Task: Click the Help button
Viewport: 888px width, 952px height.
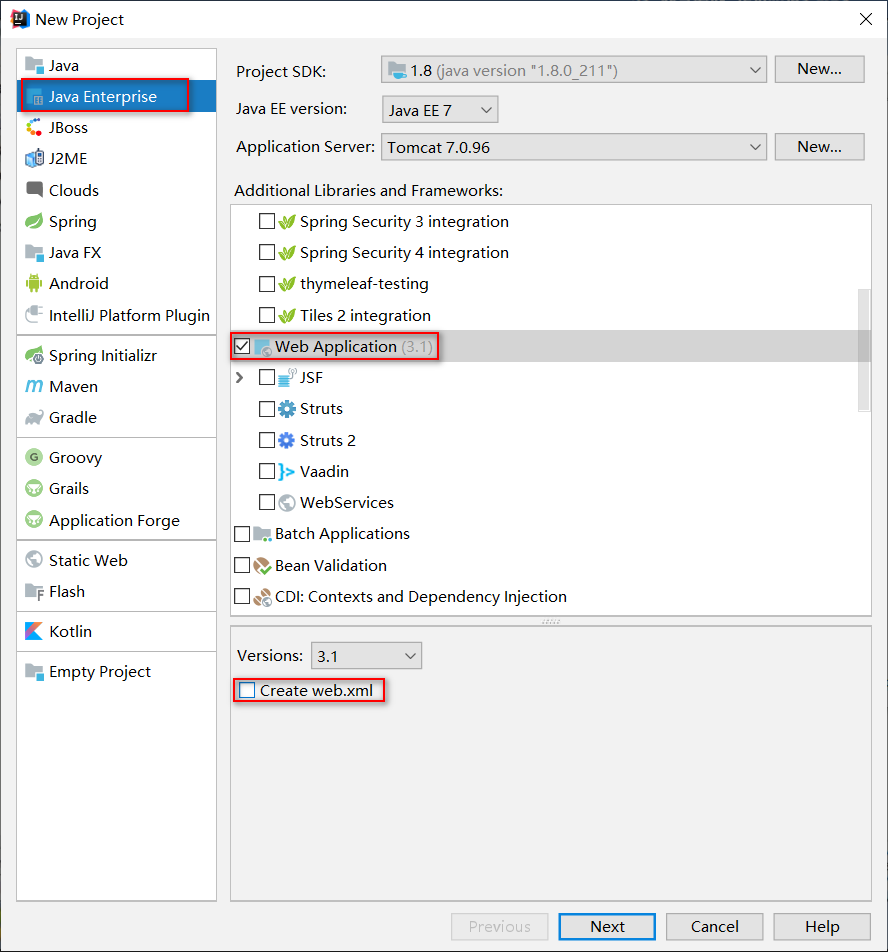Action: (822, 926)
